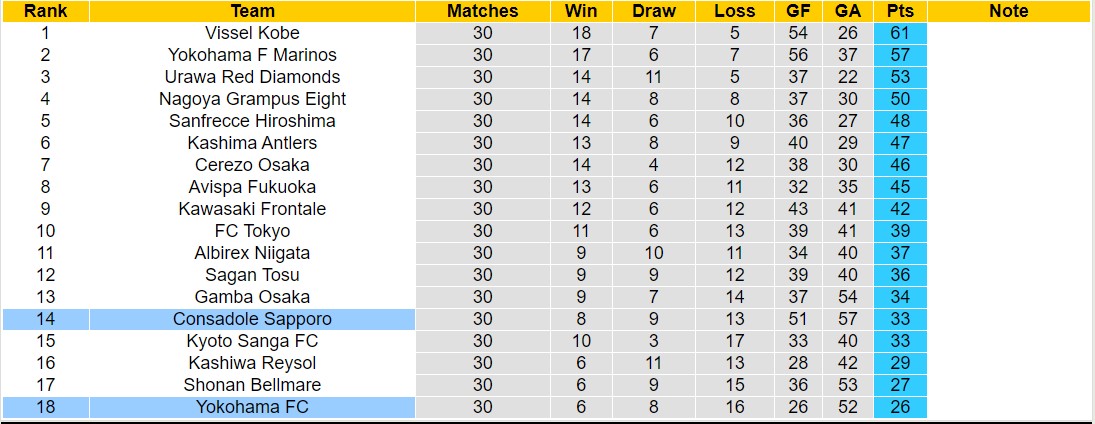Open Yokohama F Marinos team entry

point(252,55)
